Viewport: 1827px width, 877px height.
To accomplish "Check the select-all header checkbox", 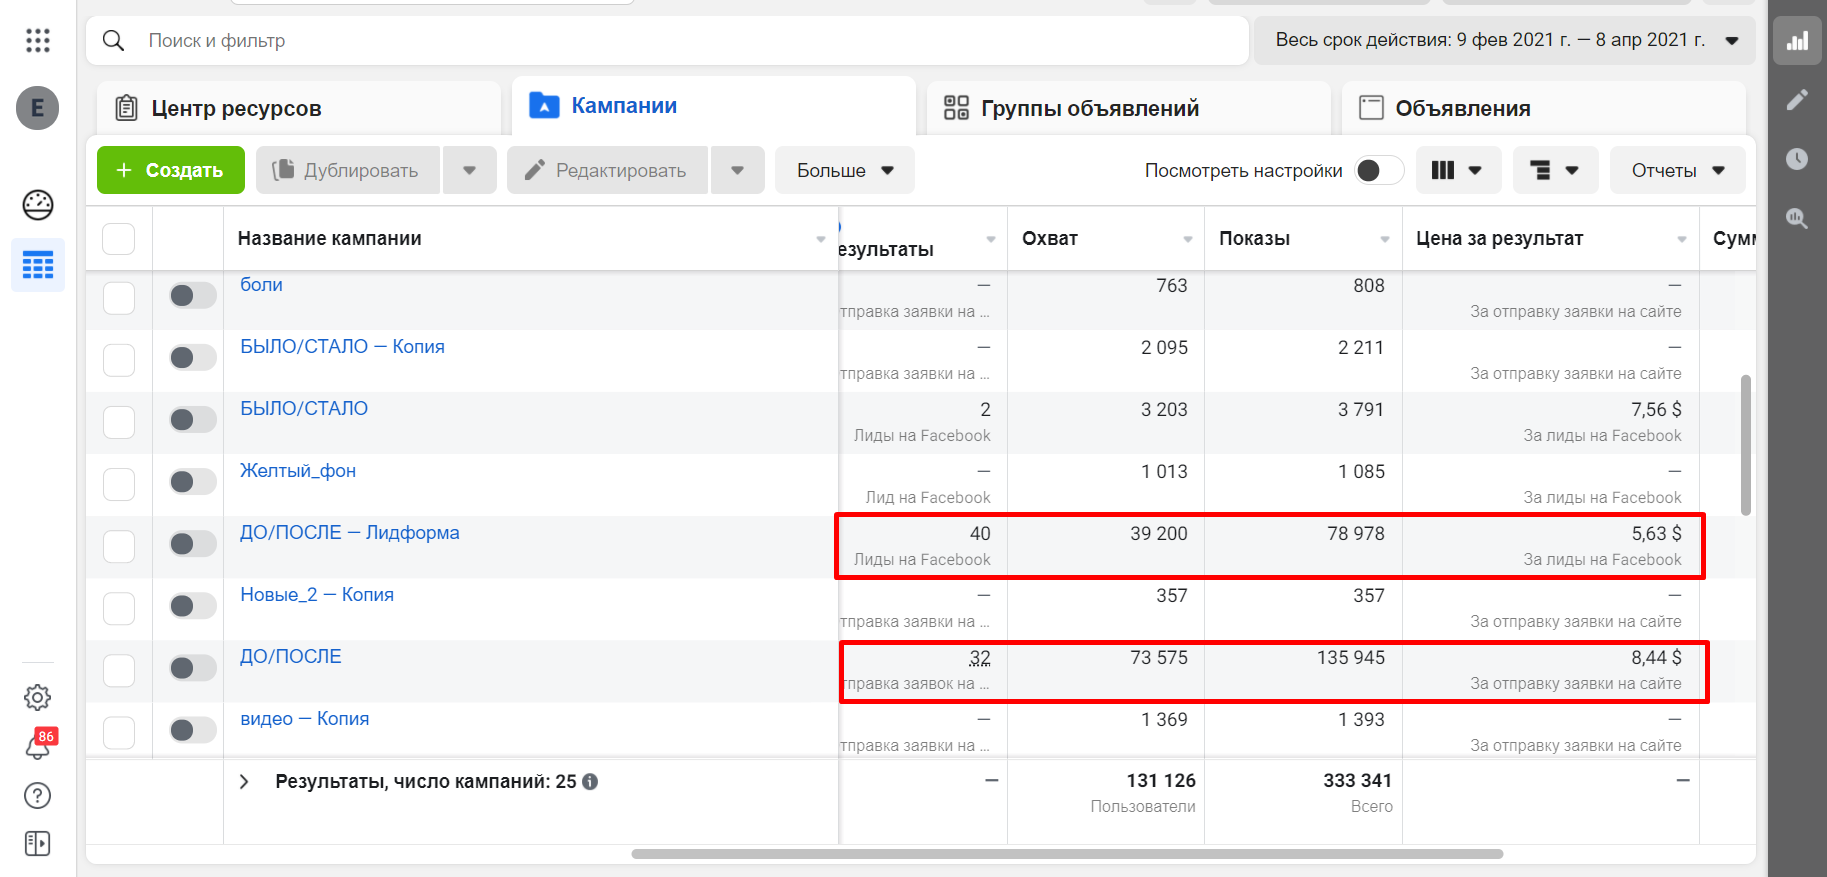I will point(119,239).
